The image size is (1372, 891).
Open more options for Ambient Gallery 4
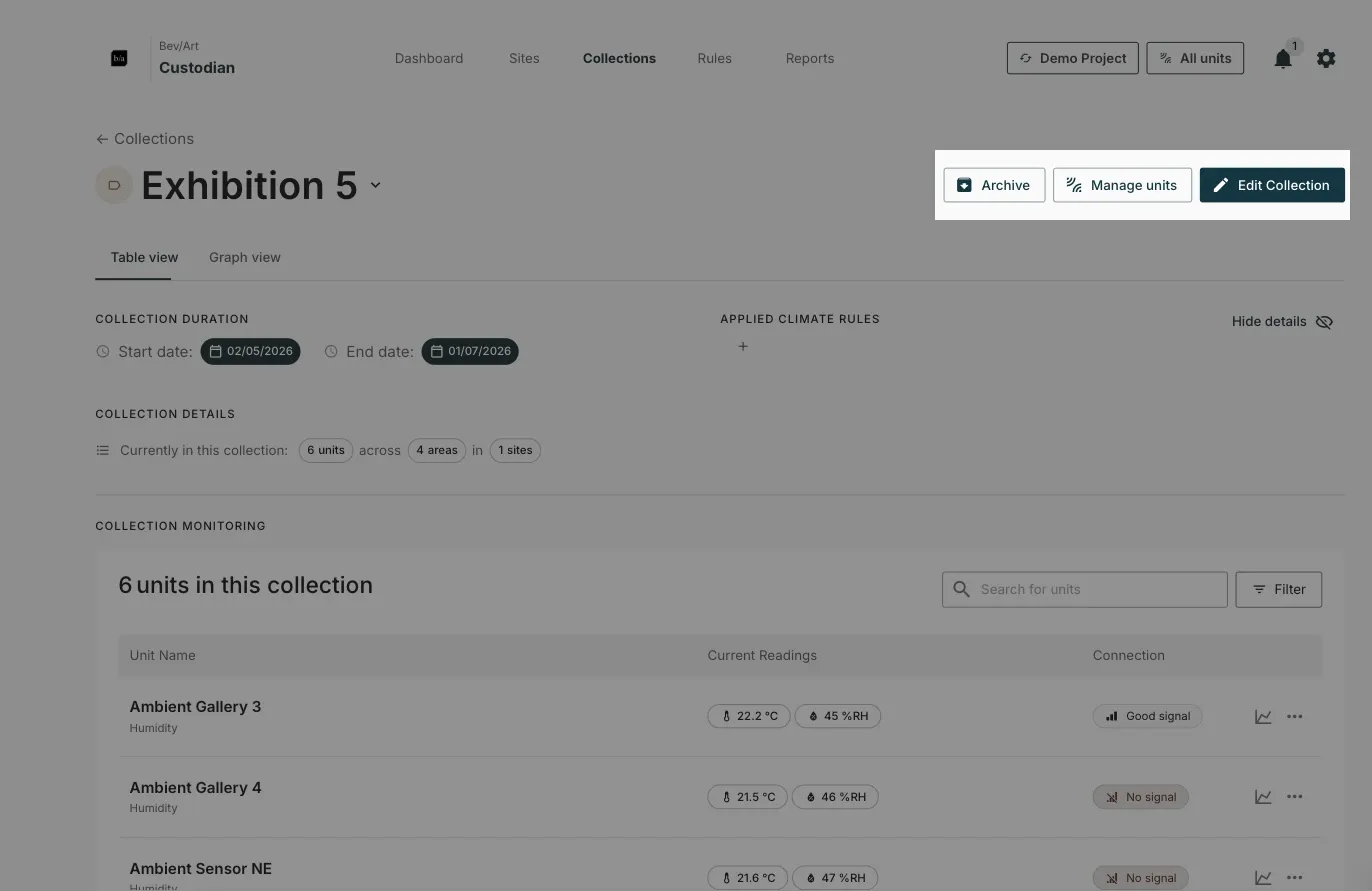1295,797
